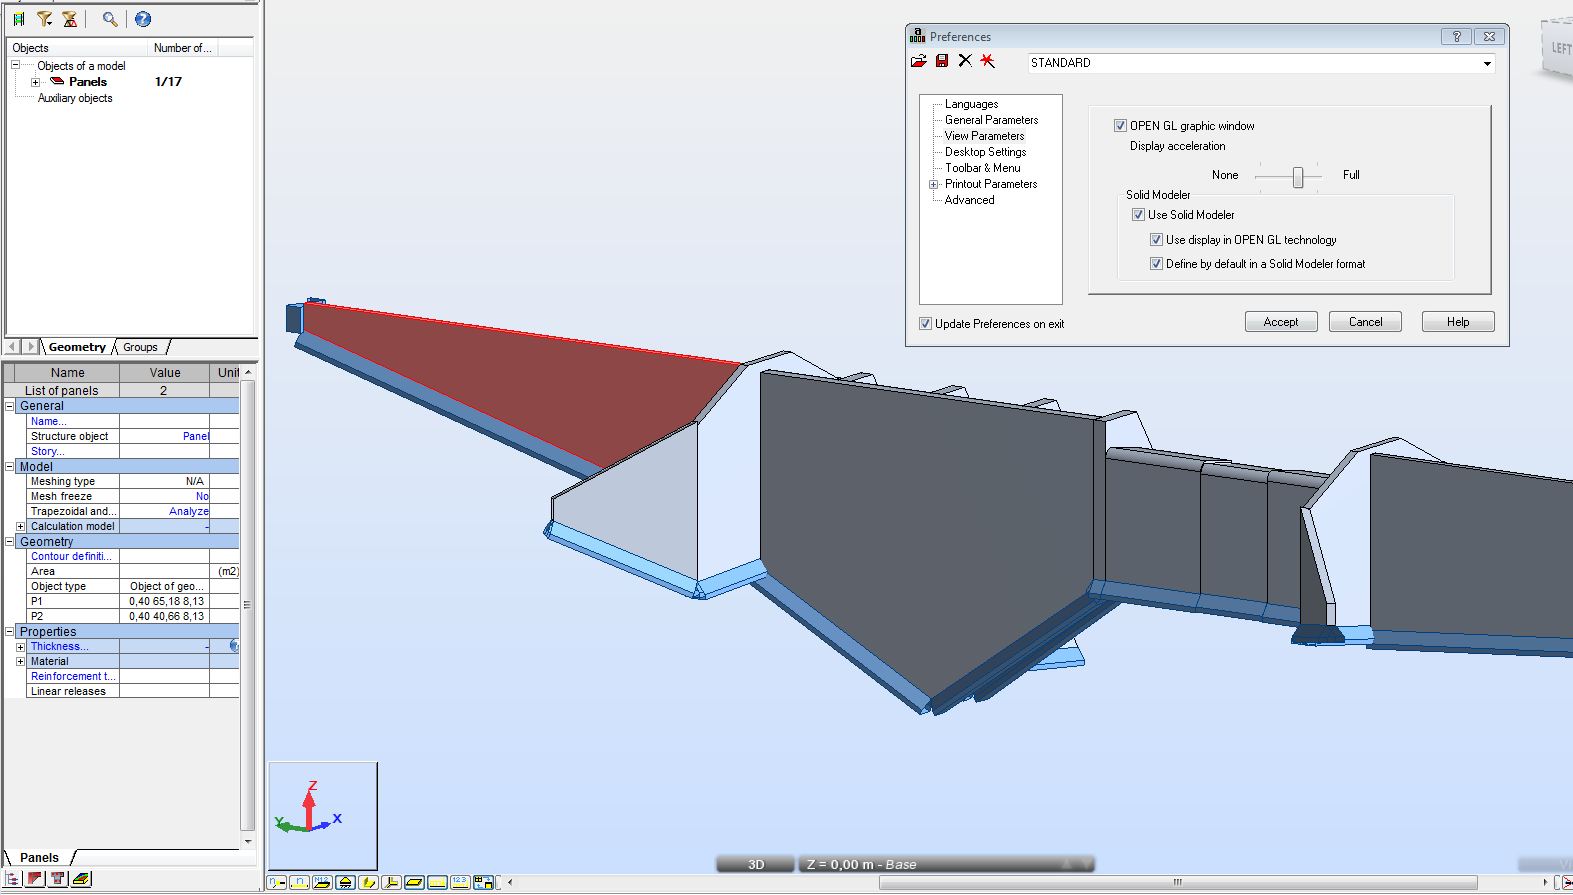Open the filter funnel dropdown in inspector

pos(44,19)
